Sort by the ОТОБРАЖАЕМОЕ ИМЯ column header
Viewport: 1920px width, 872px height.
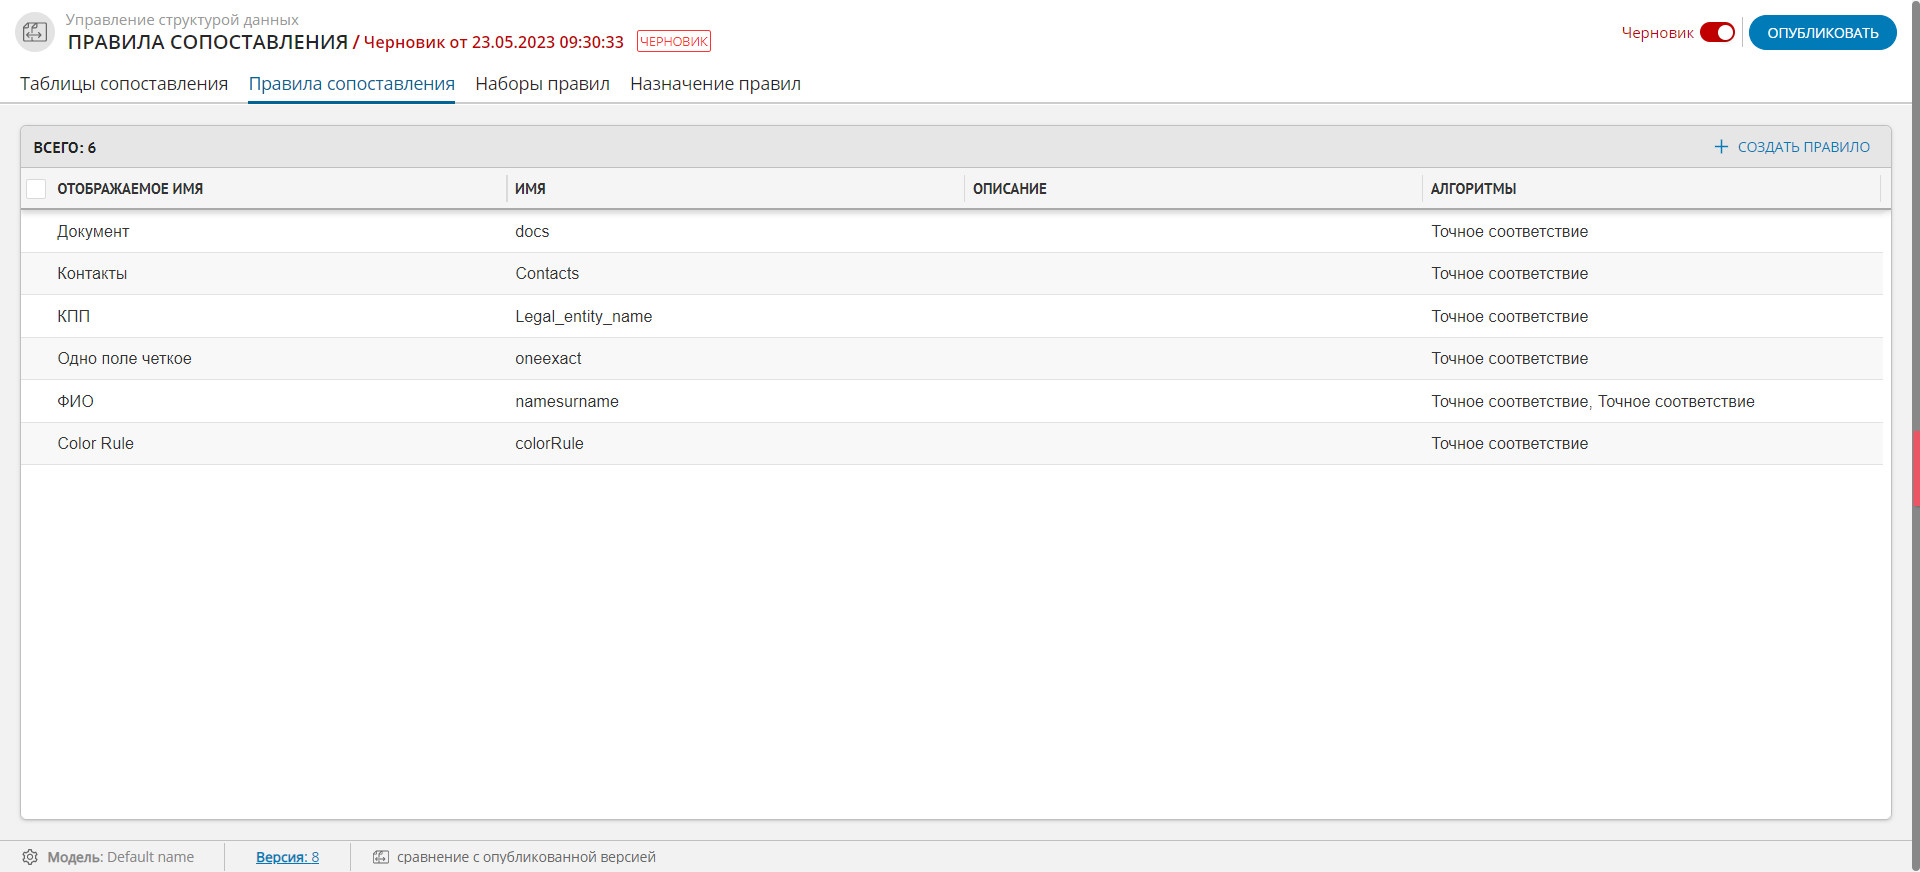[x=130, y=189]
